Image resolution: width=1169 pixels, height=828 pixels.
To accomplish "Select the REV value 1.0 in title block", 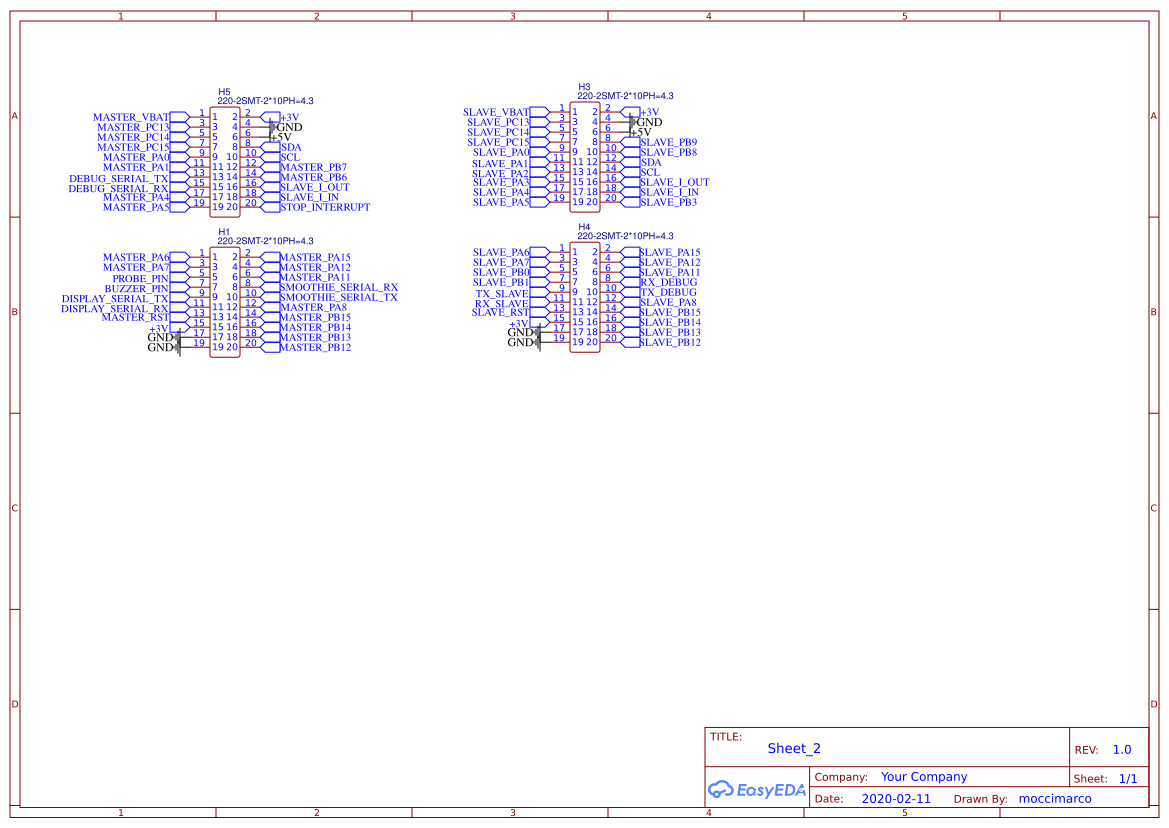I will tap(1121, 748).
